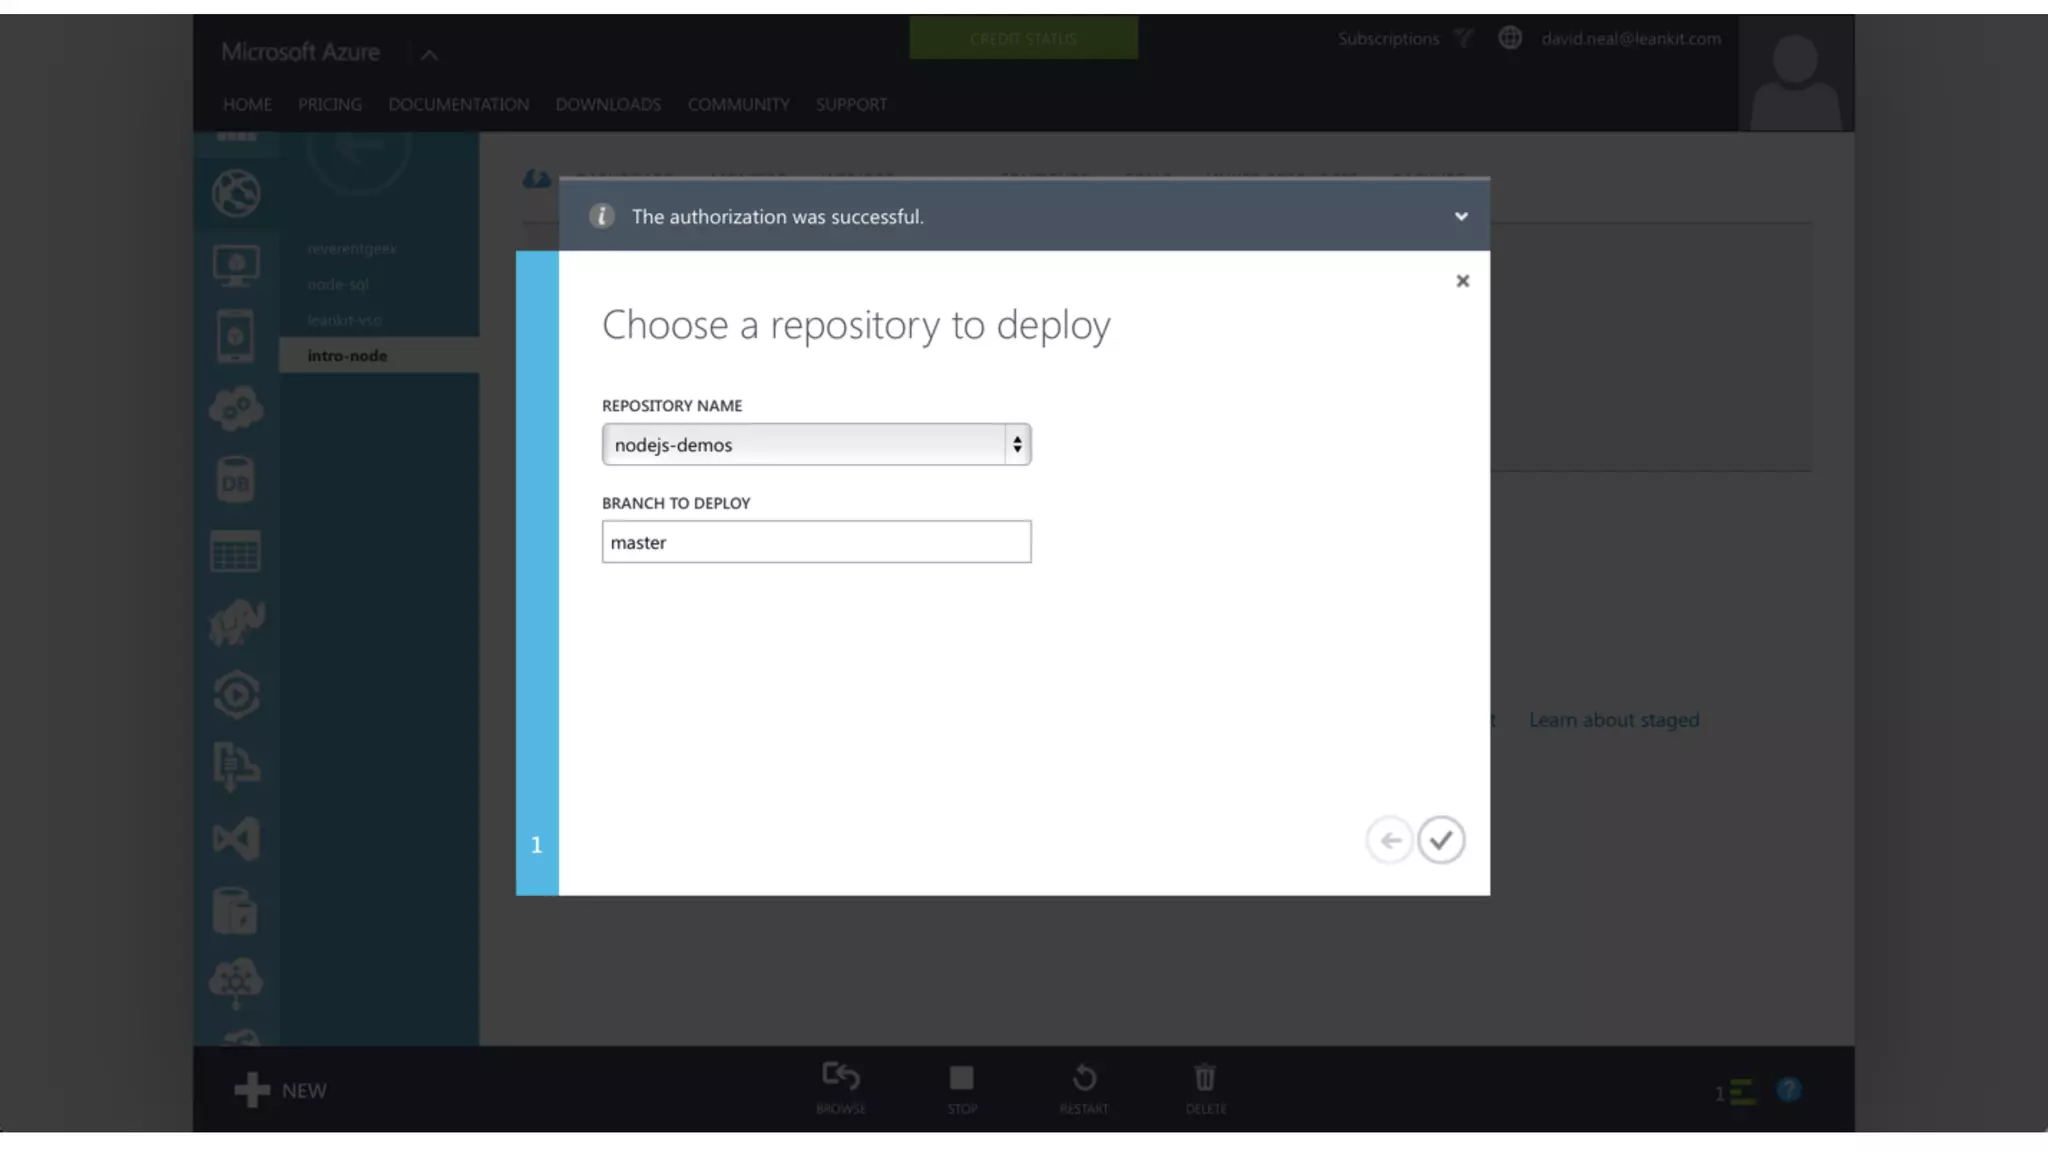Viewport: 2048px width, 1152px height.
Task: Open the Visual Studio Online sidebar icon
Action: coord(236,838)
